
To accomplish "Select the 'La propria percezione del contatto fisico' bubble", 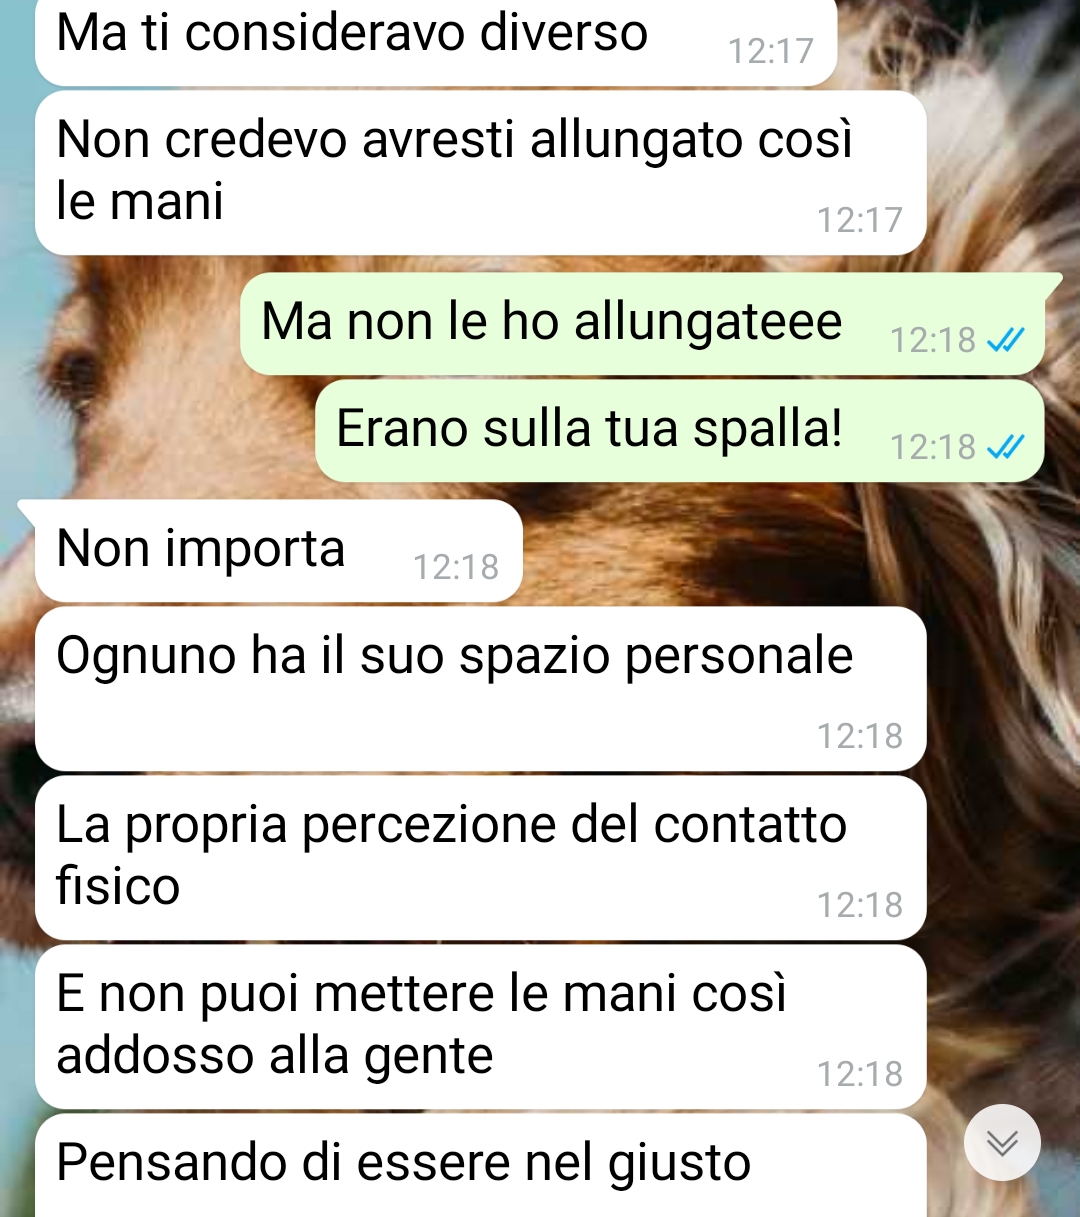I will point(481,858).
